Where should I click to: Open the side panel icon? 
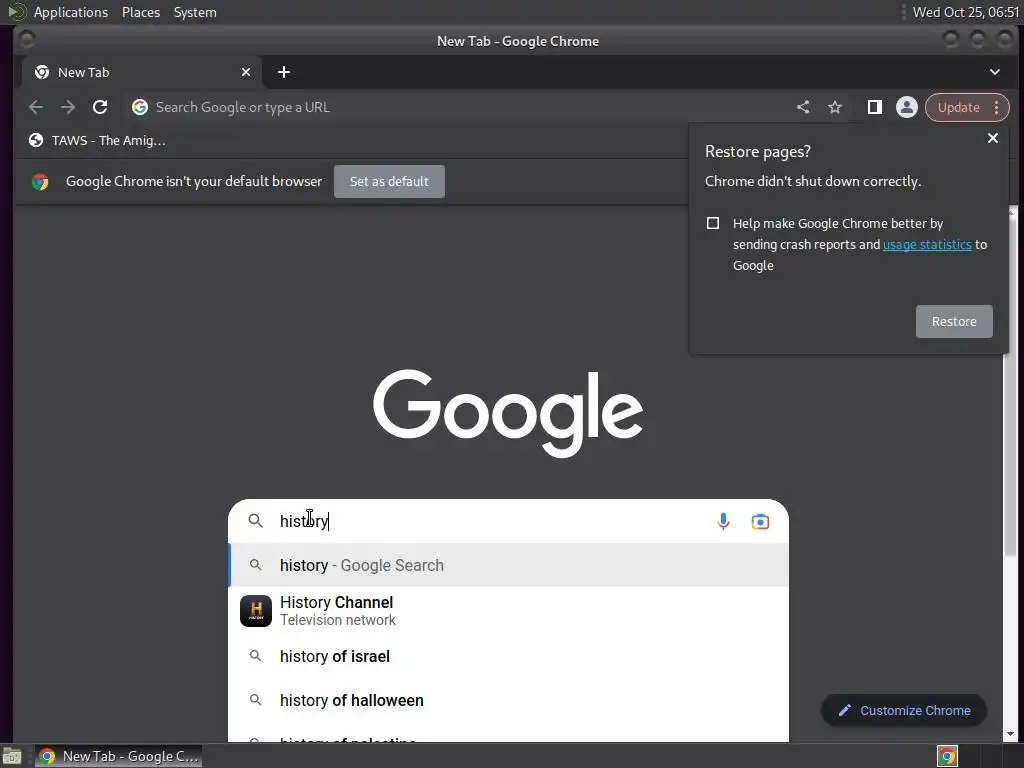(x=874, y=107)
